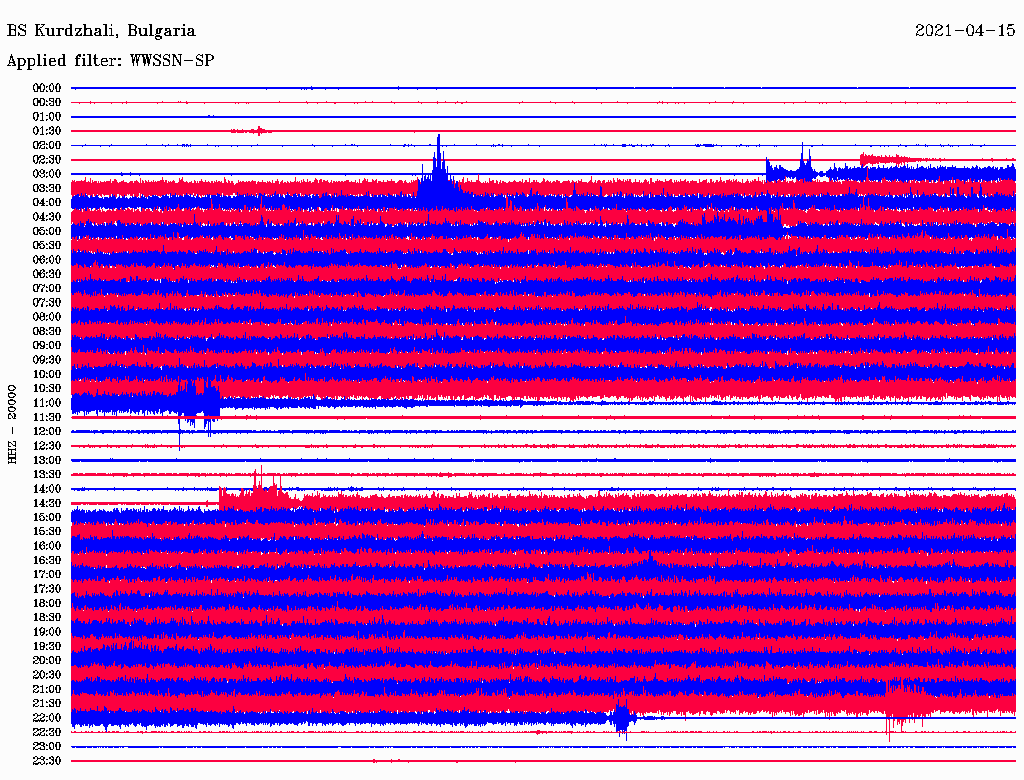Select the 03:00 trace time label

pyautogui.click(x=48, y=174)
